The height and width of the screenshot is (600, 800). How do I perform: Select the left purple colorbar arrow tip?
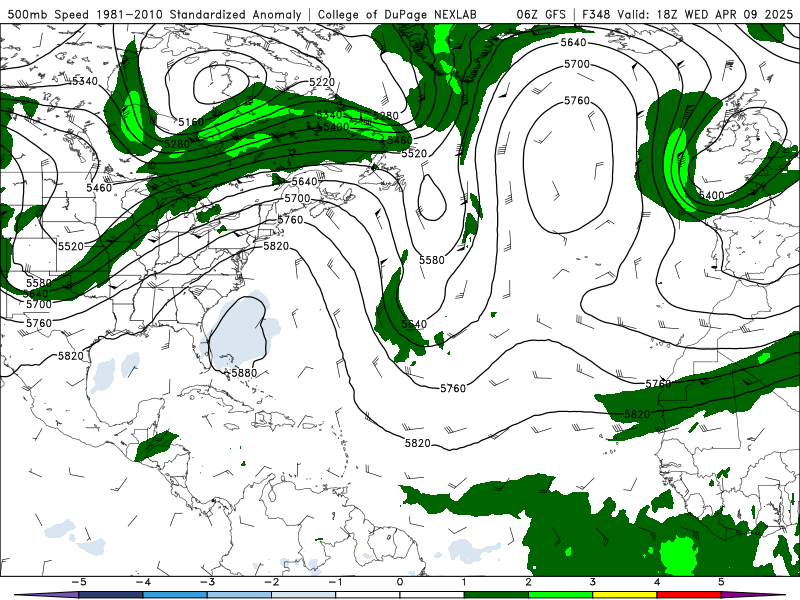(x=46, y=595)
